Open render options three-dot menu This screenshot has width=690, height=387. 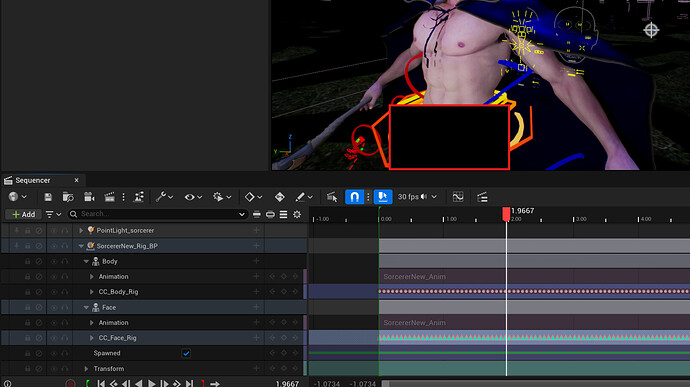tap(124, 197)
